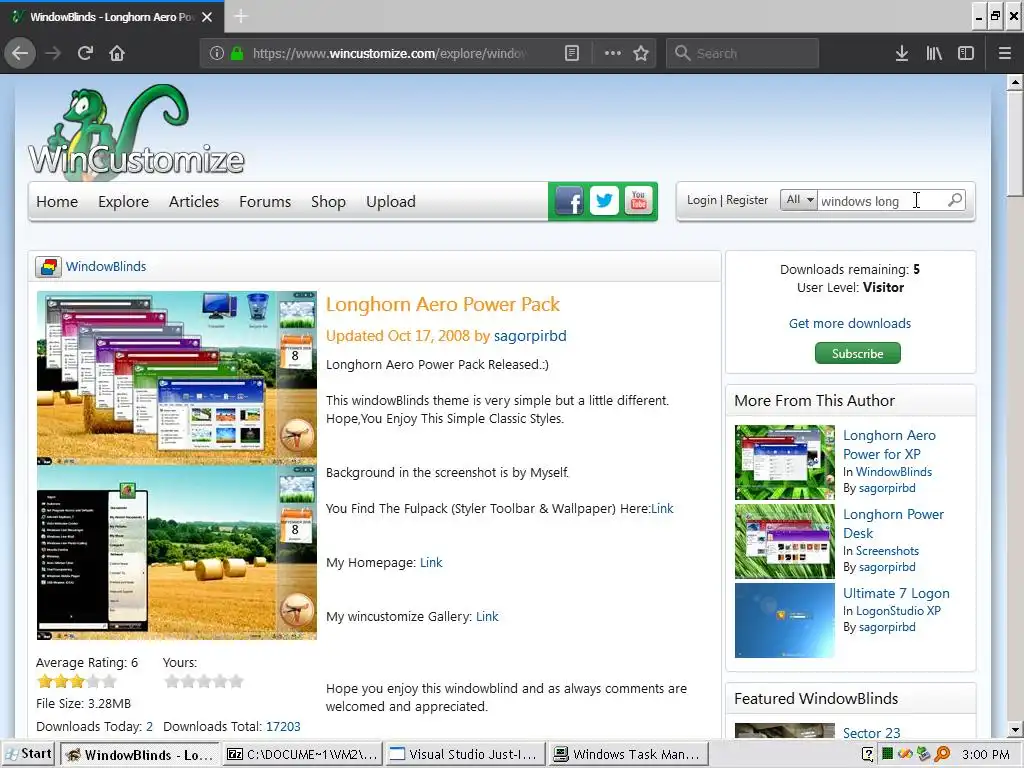The height and width of the screenshot is (768, 1024).
Task: Open the Firefox hamburger menu
Action: click(1004, 53)
